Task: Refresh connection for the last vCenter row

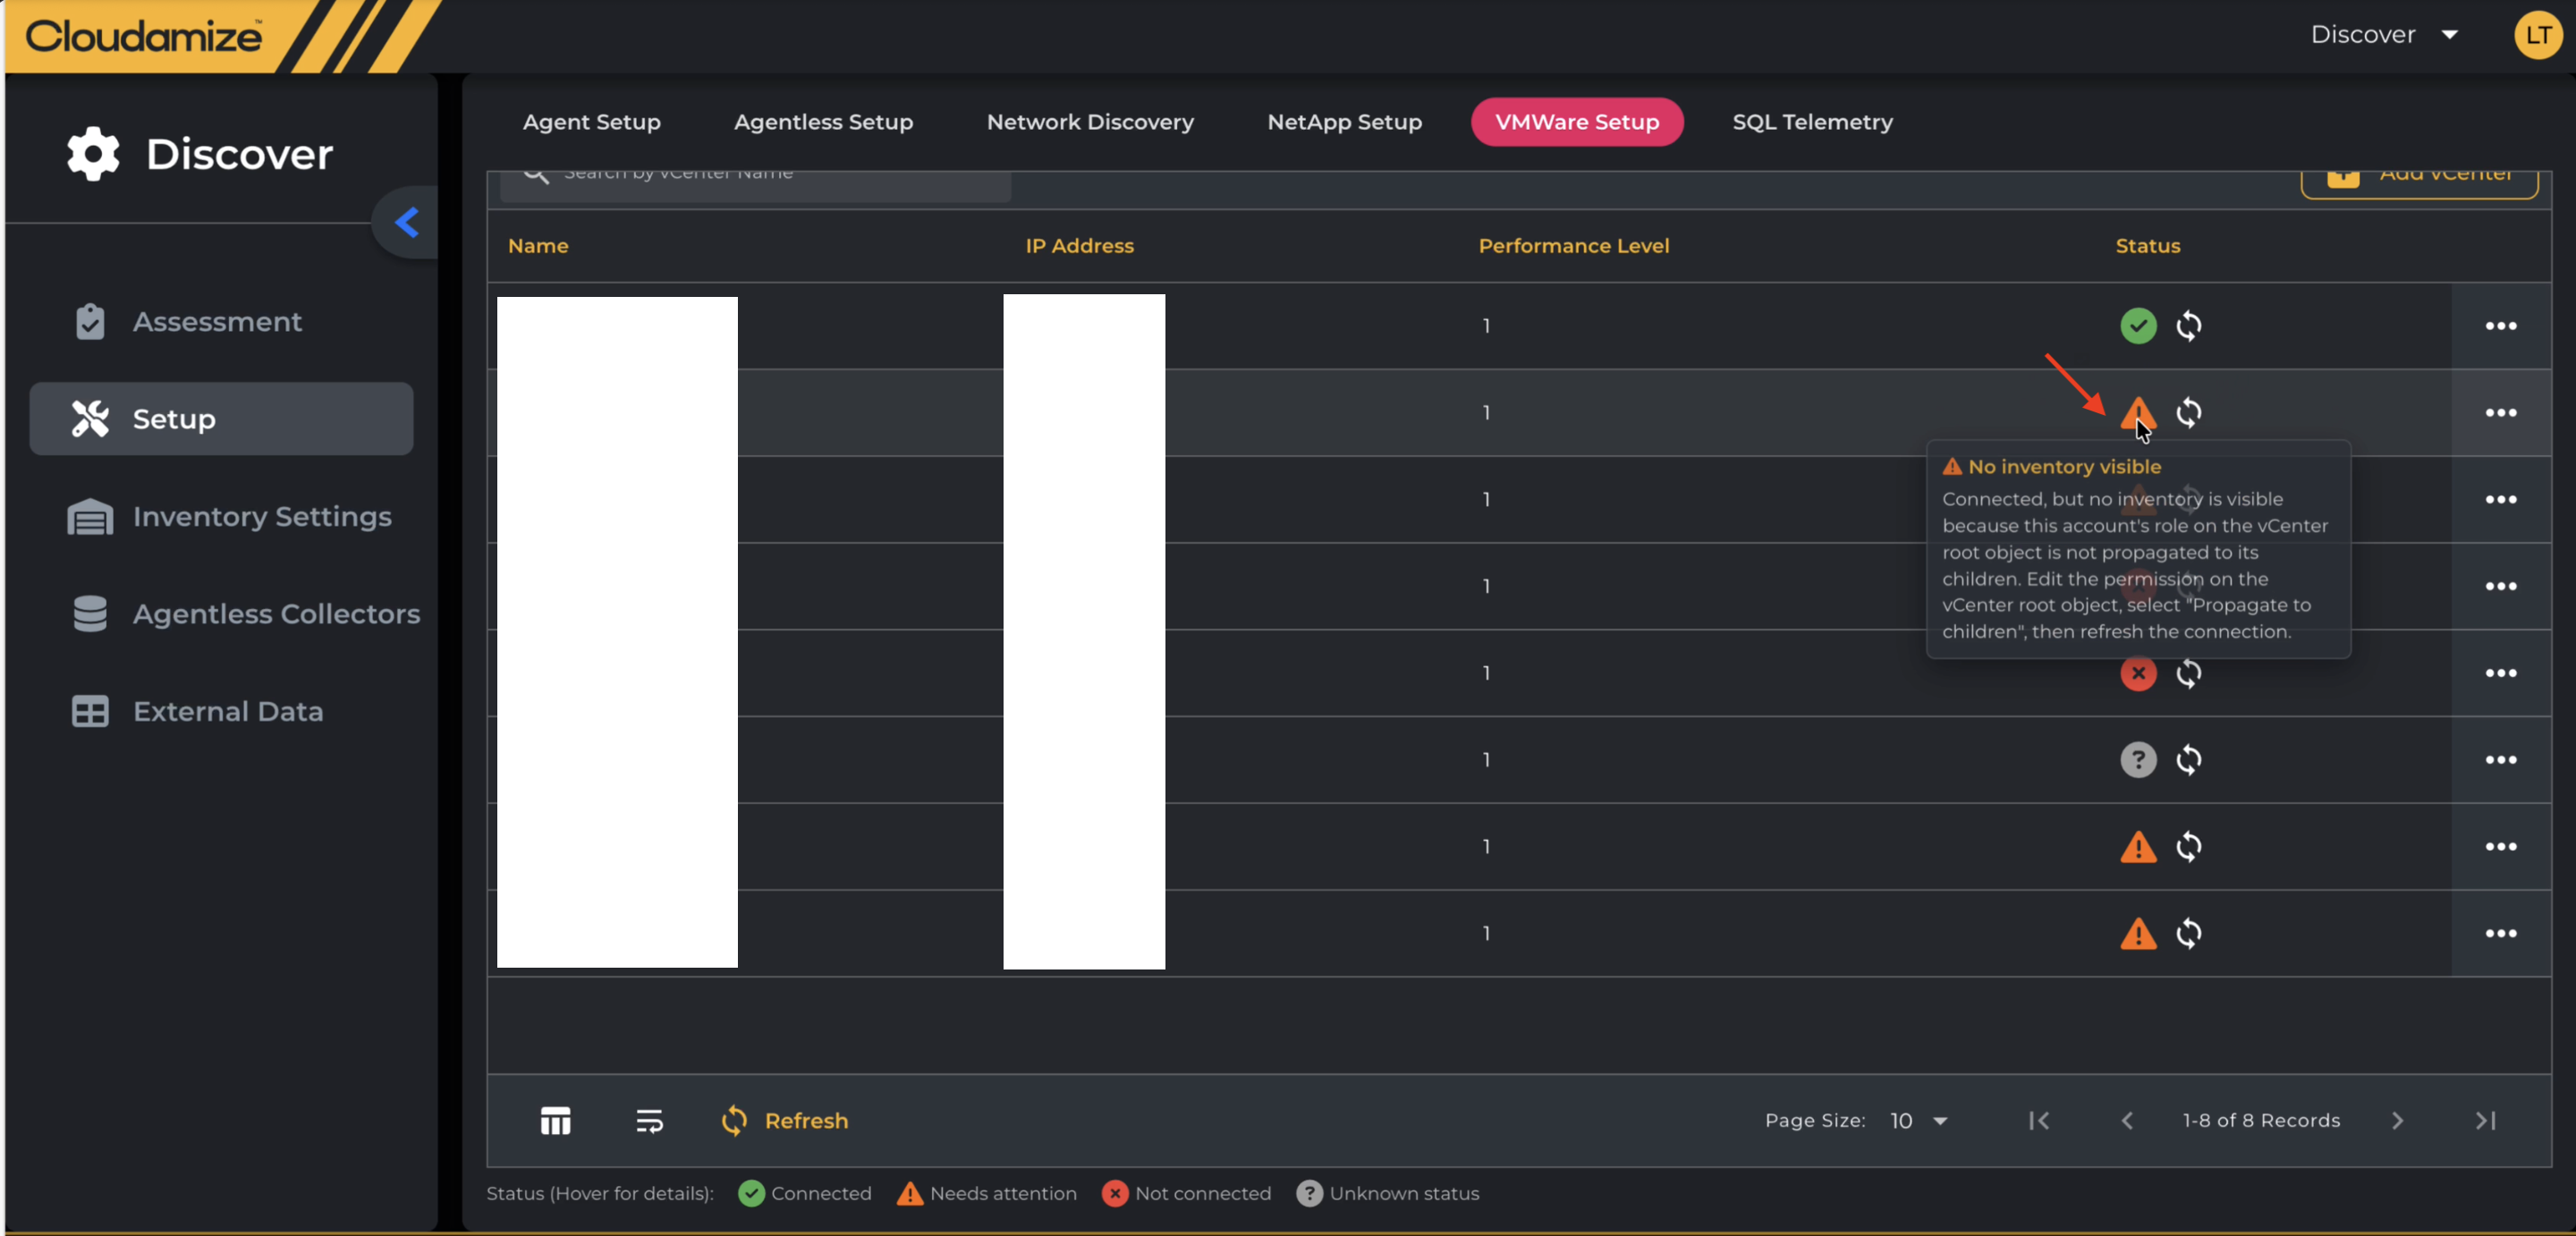Action: click(x=2188, y=934)
